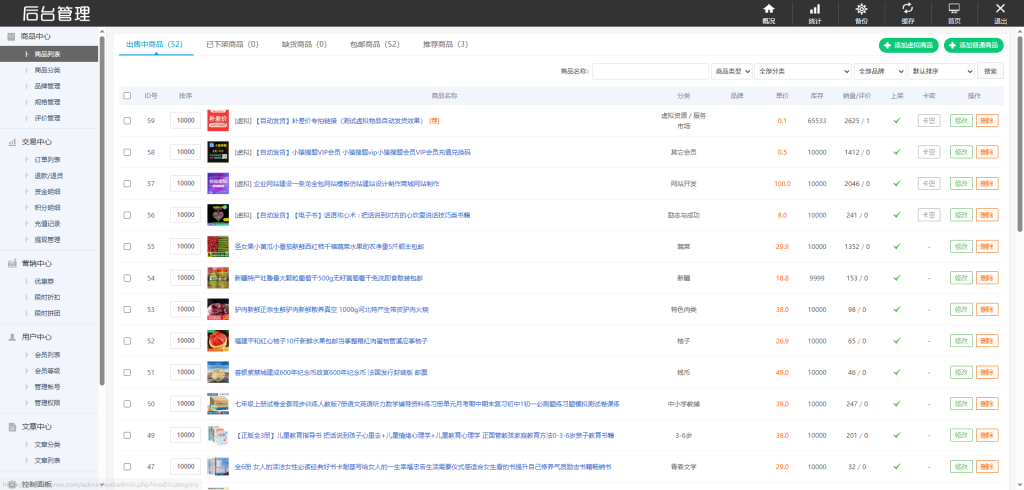Go to 首页 via the monitor icon
Screen dimensions: 1024x490
tap(954, 9)
